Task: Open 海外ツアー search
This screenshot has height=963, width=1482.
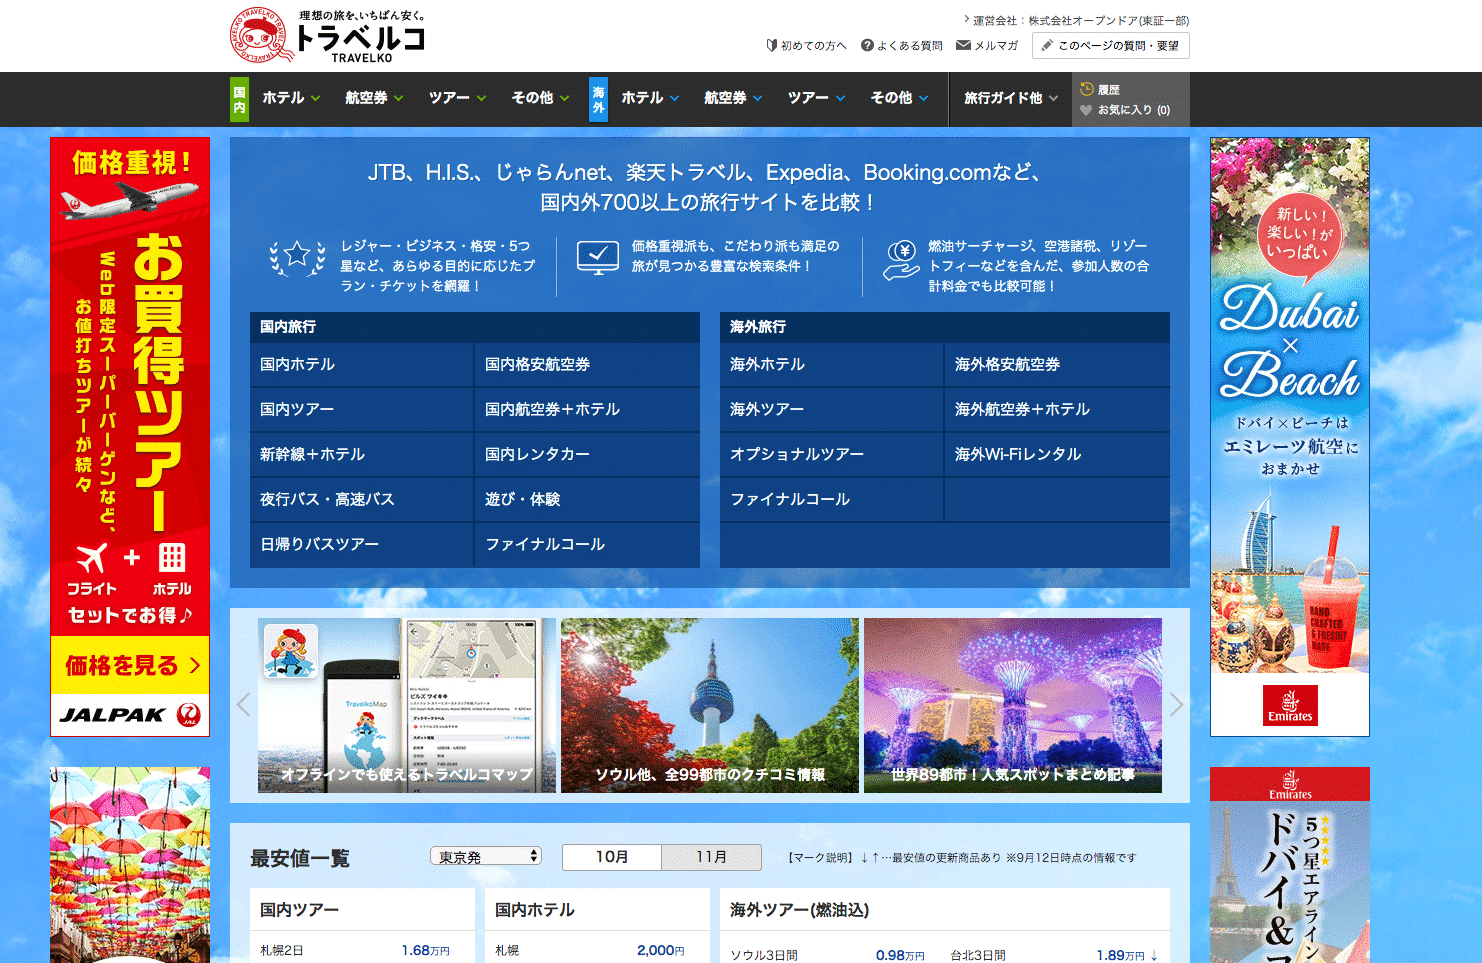Action: (x=831, y=410)
